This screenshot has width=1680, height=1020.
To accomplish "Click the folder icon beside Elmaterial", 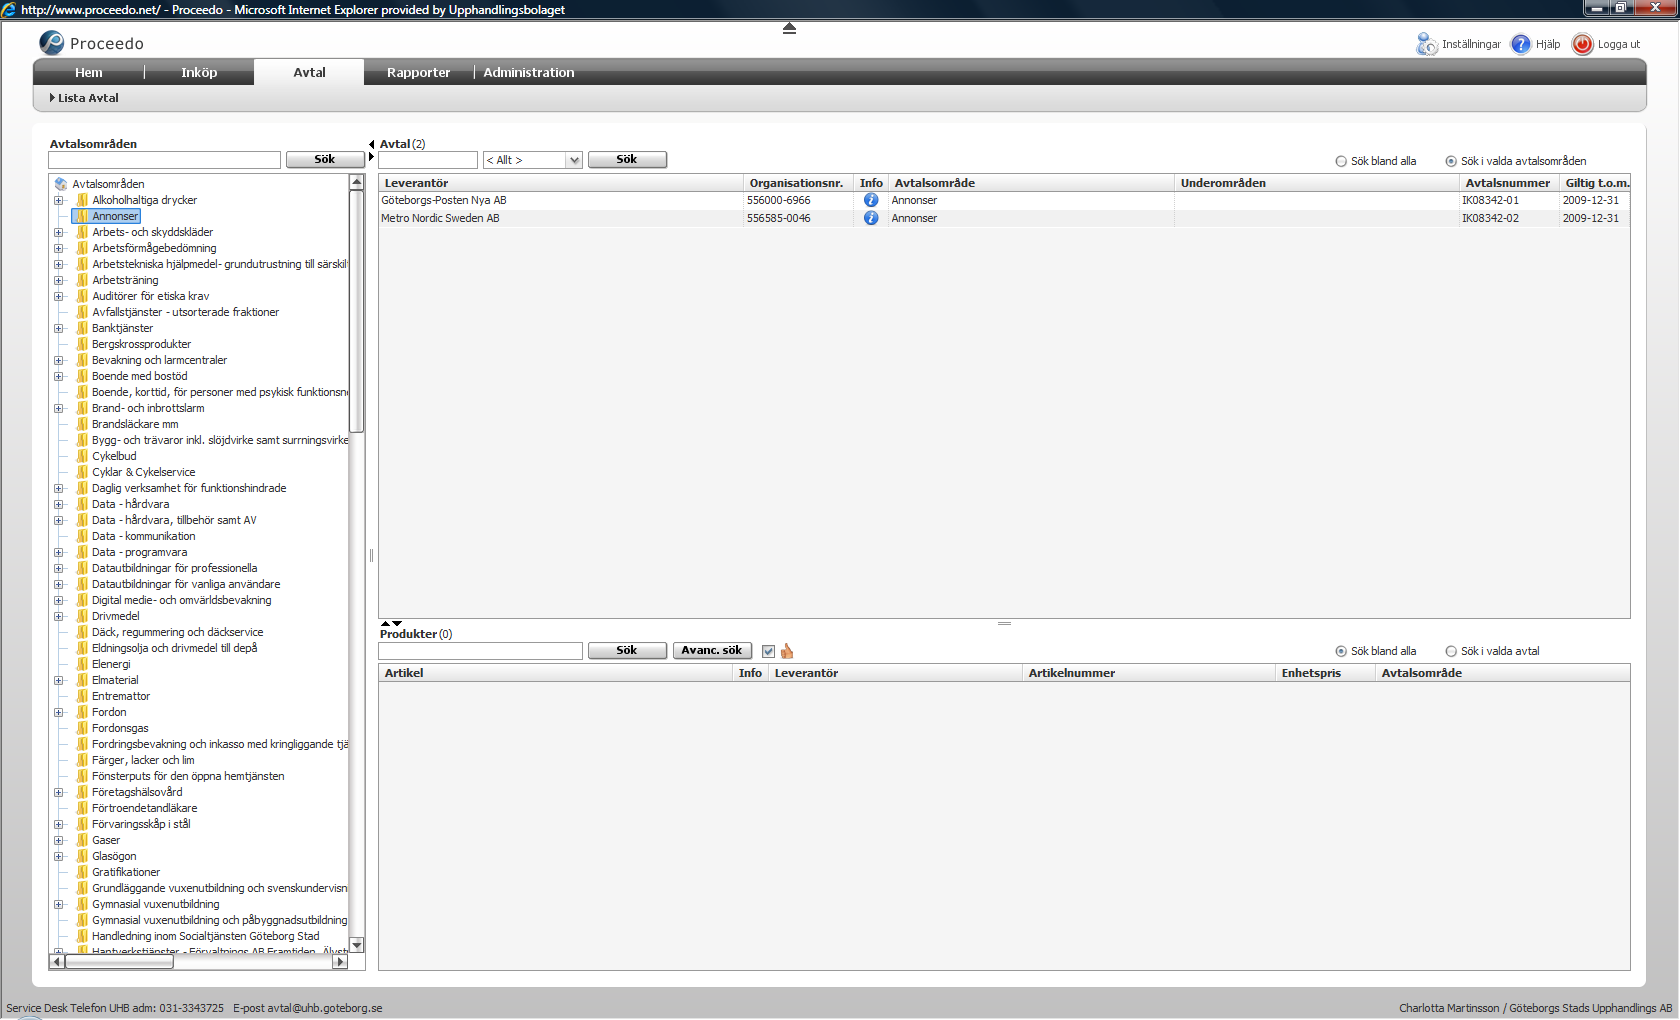I will [x=82, y=680].
